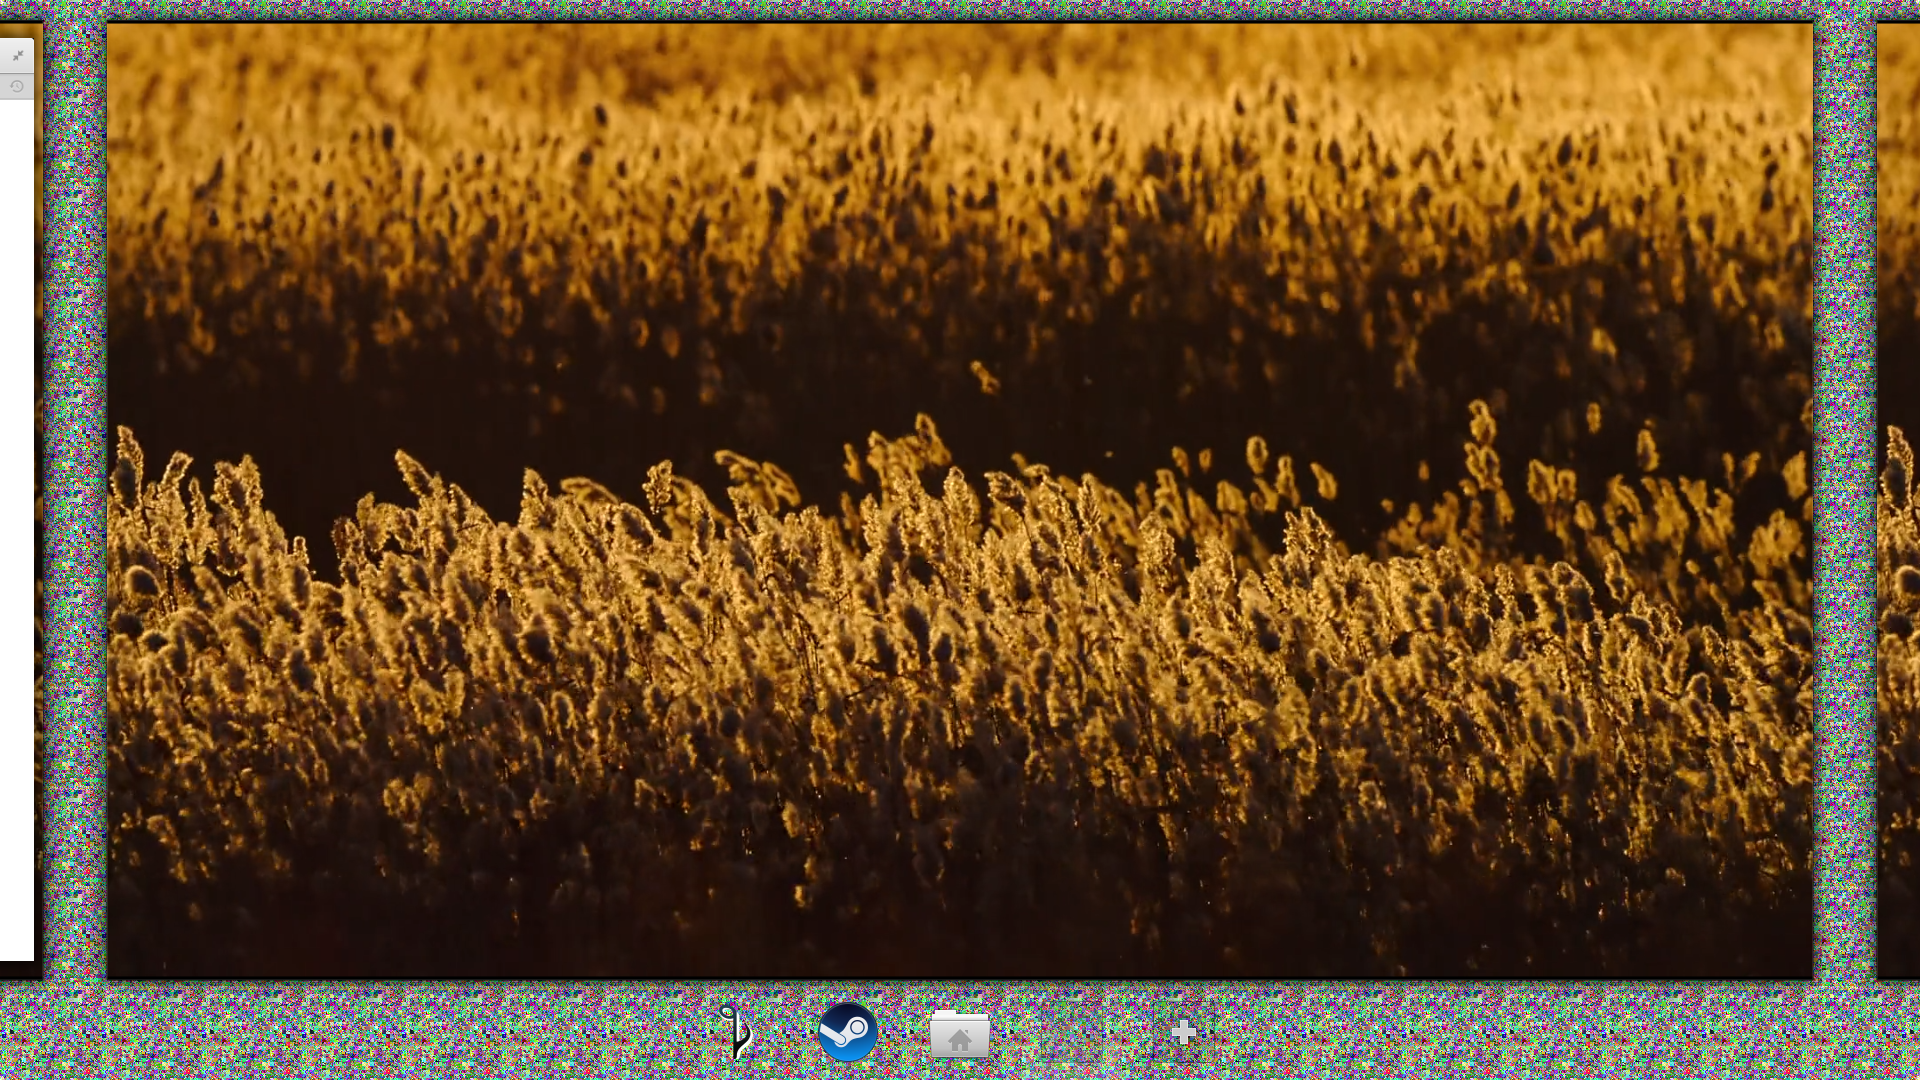Click the unmaximize arrows icon in left window
The image size is (1920, 1080).
[x=17, y=56]
